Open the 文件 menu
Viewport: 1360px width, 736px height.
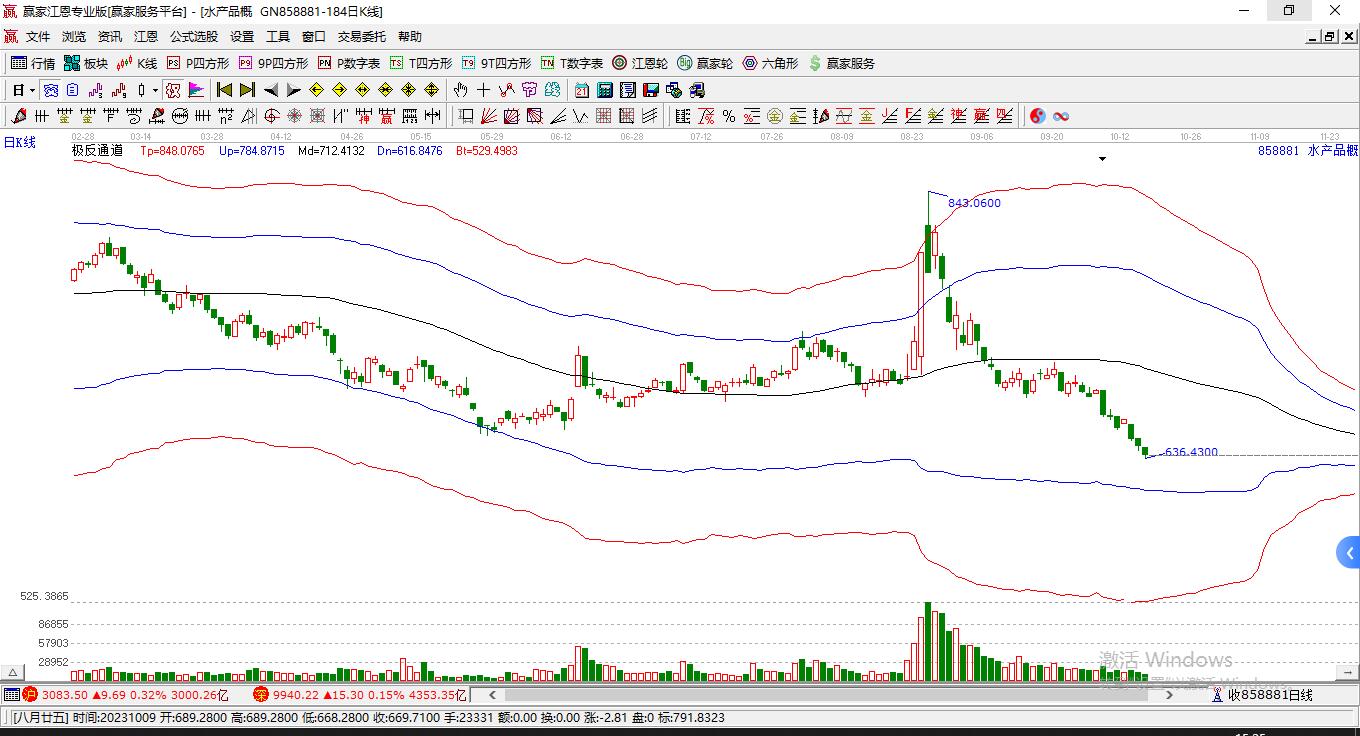(38, 37)
